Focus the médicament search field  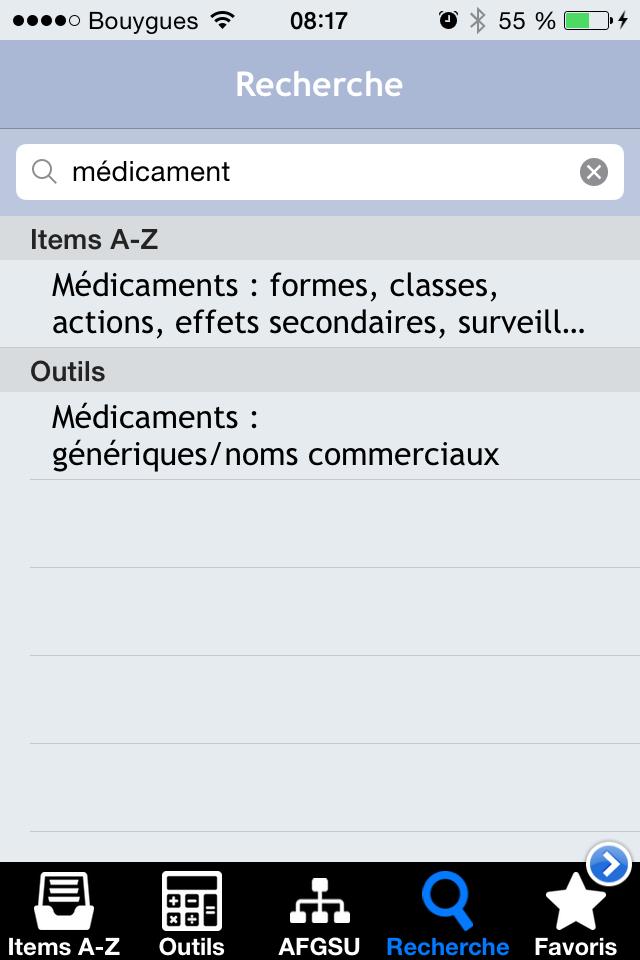[320, 172]
